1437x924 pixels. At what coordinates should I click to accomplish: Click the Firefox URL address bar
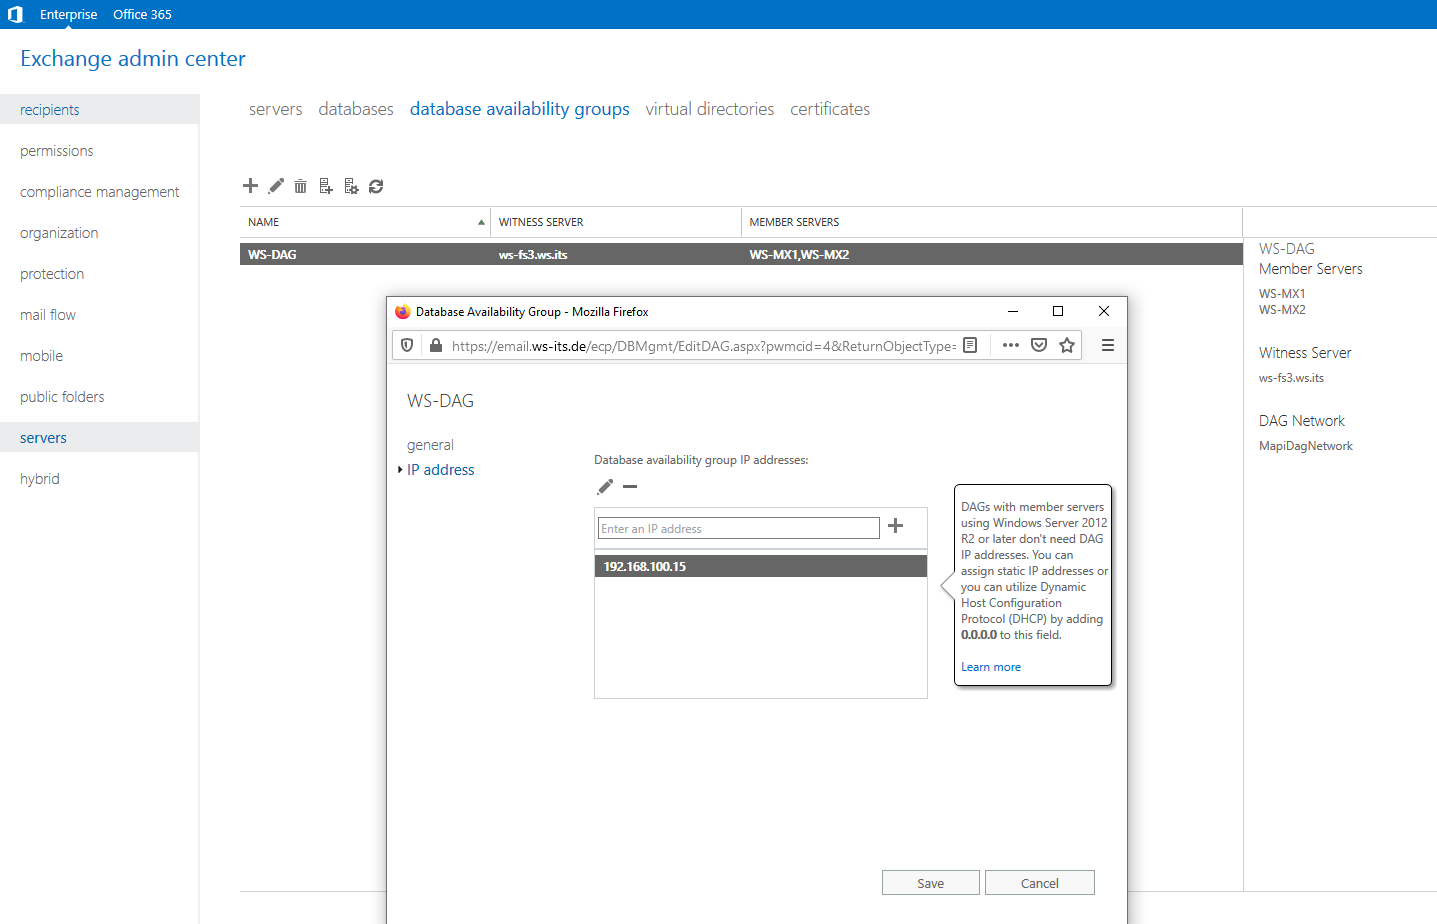pyautogui.click(x=703, y=345)
